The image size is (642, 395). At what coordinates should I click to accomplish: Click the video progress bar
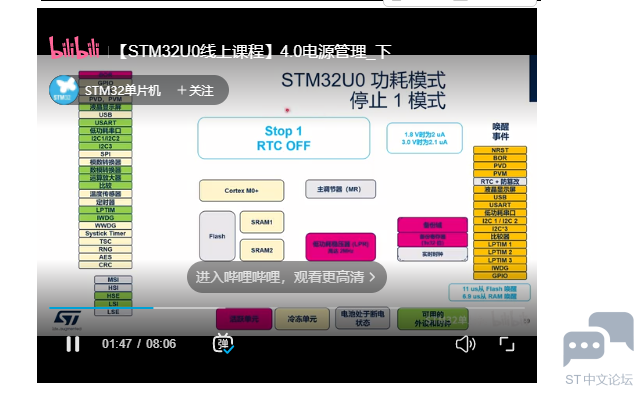[287, 307]
